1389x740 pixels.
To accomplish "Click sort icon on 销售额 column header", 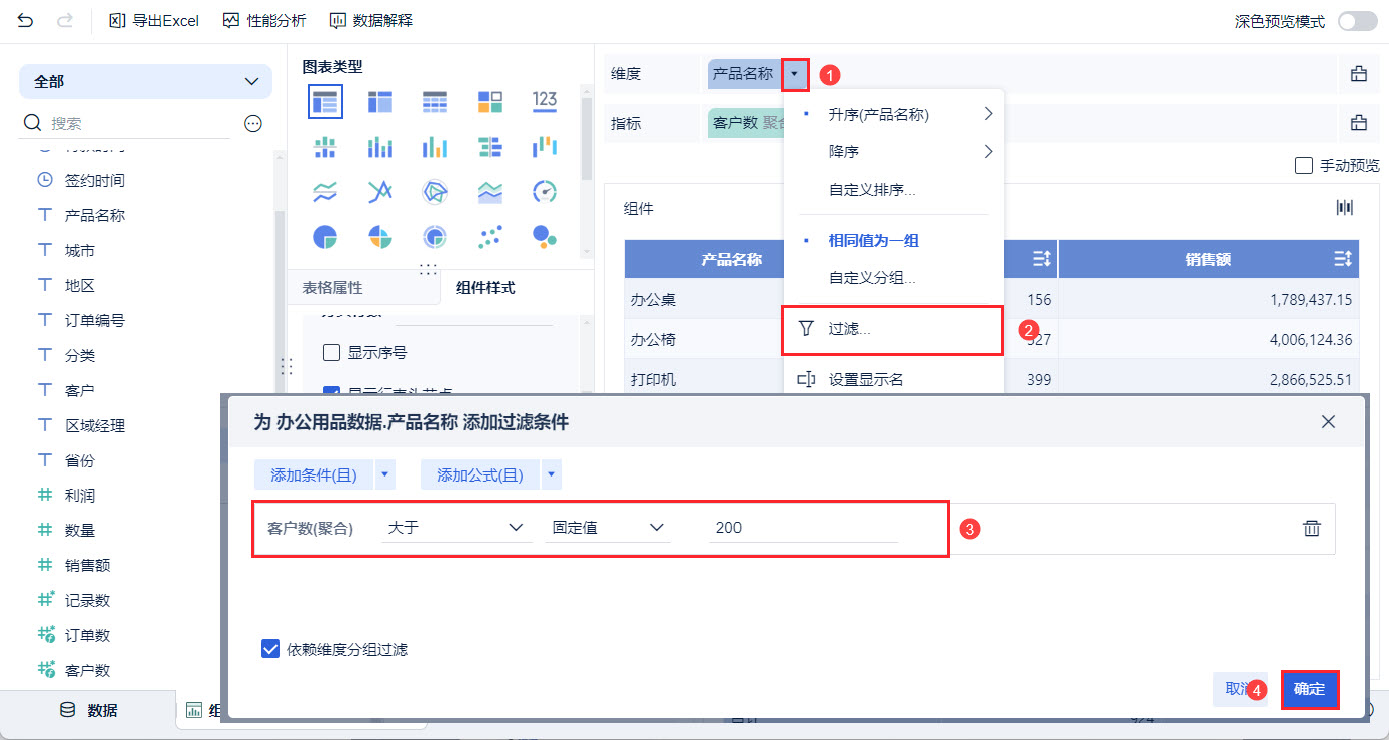I will [x=1343, y=259].
